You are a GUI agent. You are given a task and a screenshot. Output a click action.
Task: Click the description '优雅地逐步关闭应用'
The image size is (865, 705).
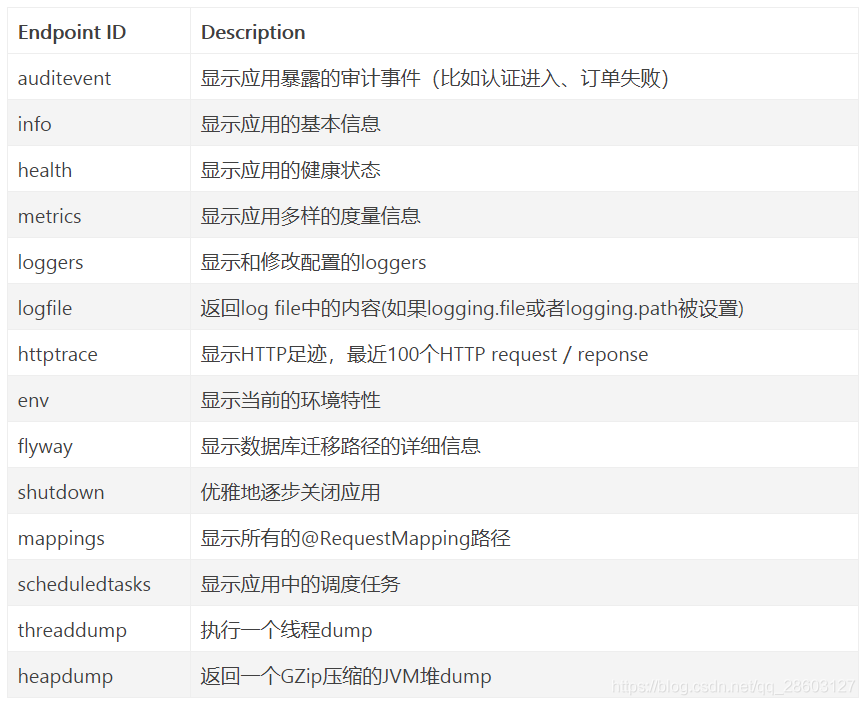point(290,492)
